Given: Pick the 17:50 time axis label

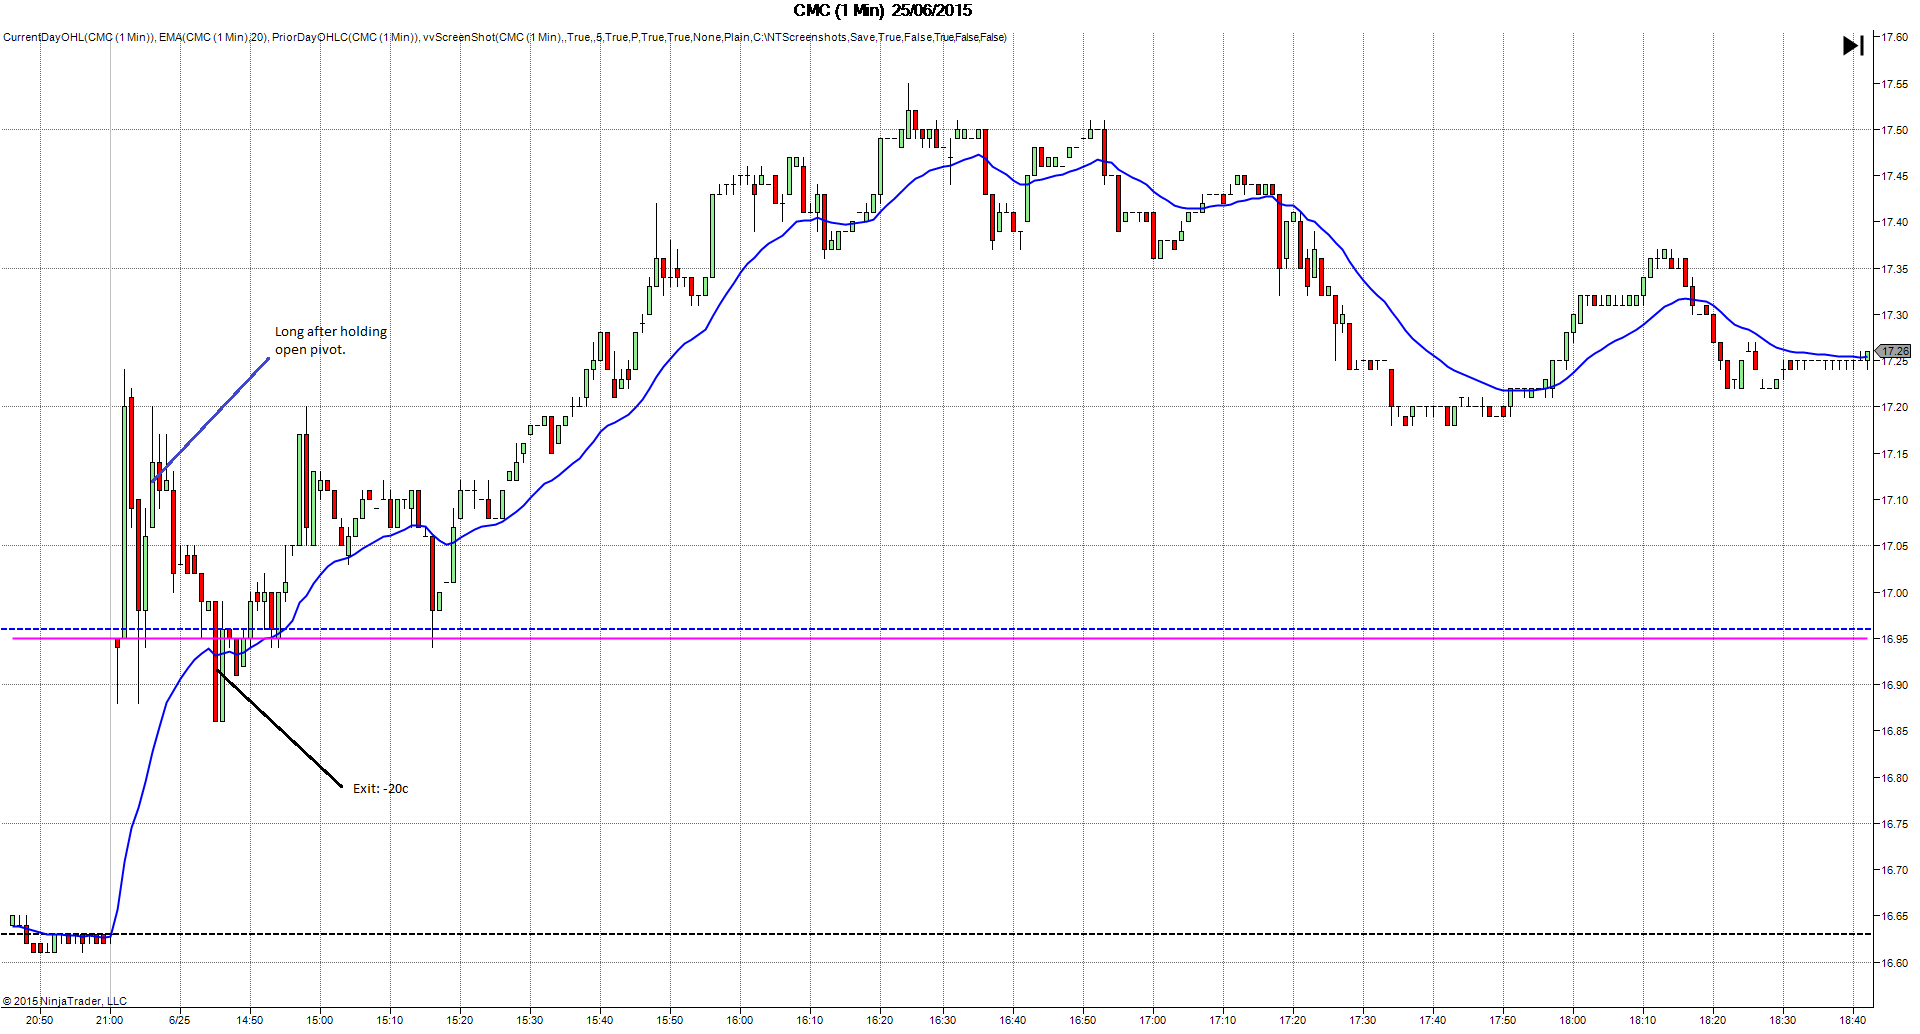Looking at the screenshot, I should coord(1503,1020).
